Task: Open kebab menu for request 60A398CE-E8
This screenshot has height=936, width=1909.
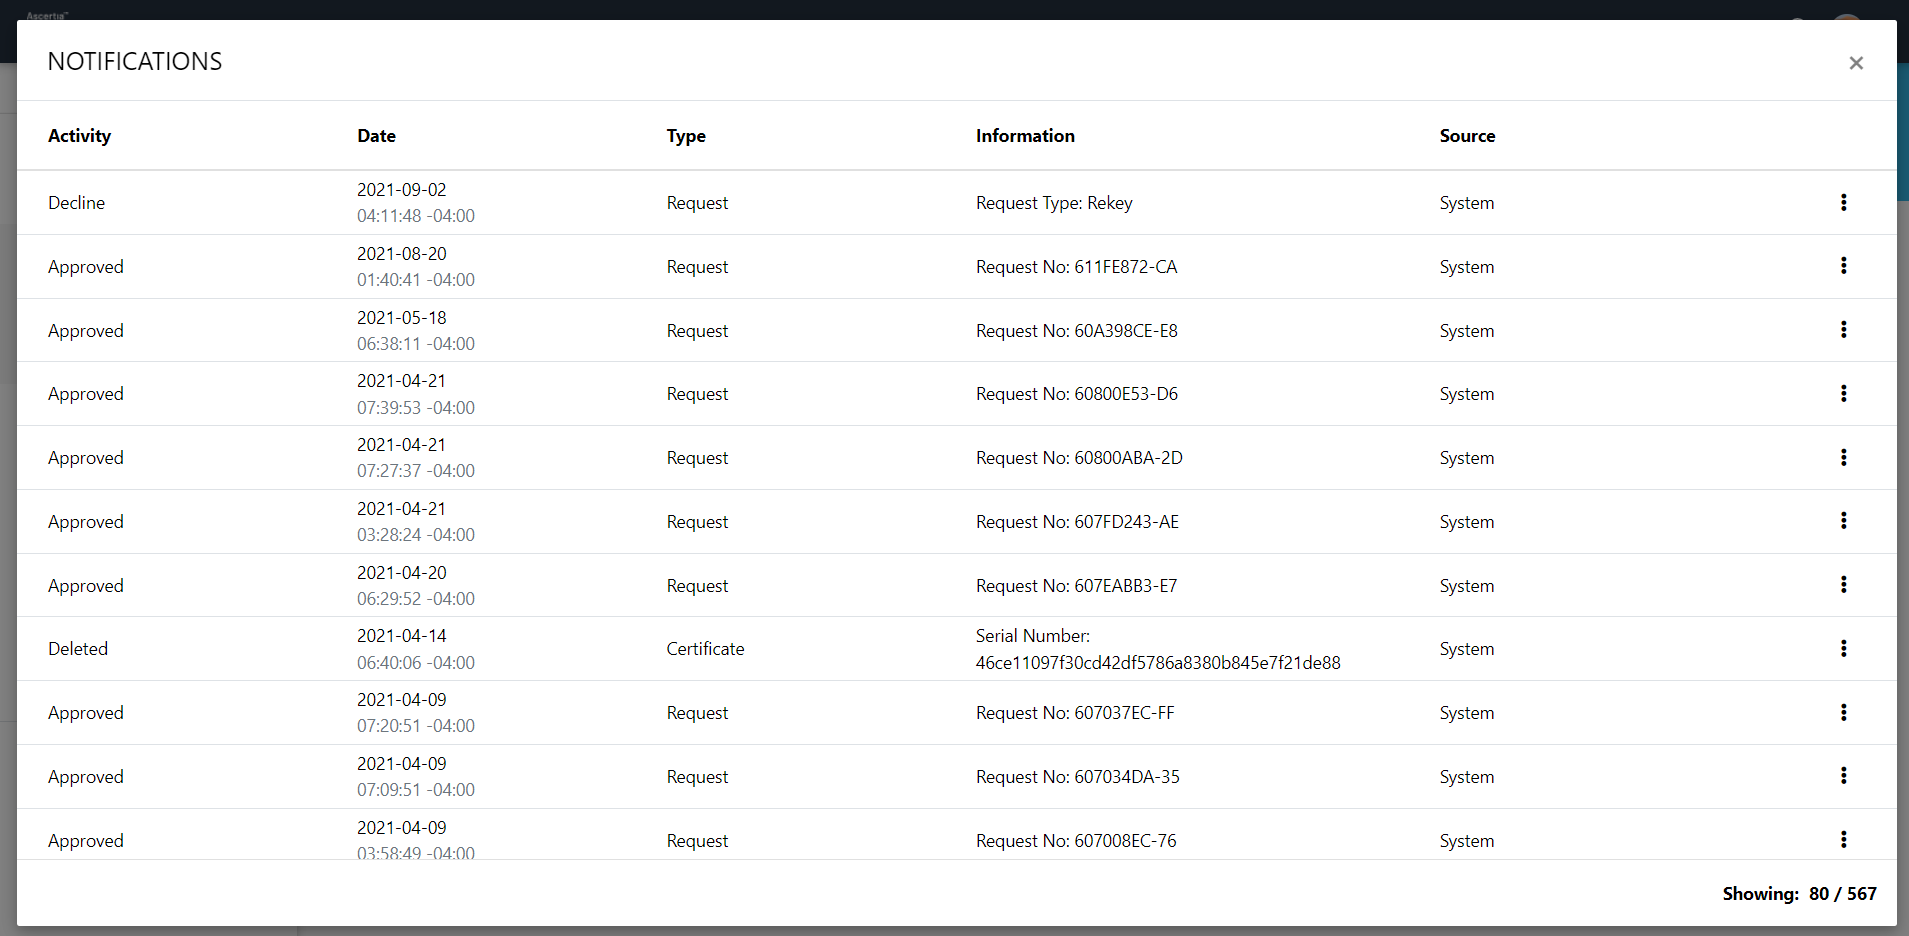Action: click(1843, 330)
